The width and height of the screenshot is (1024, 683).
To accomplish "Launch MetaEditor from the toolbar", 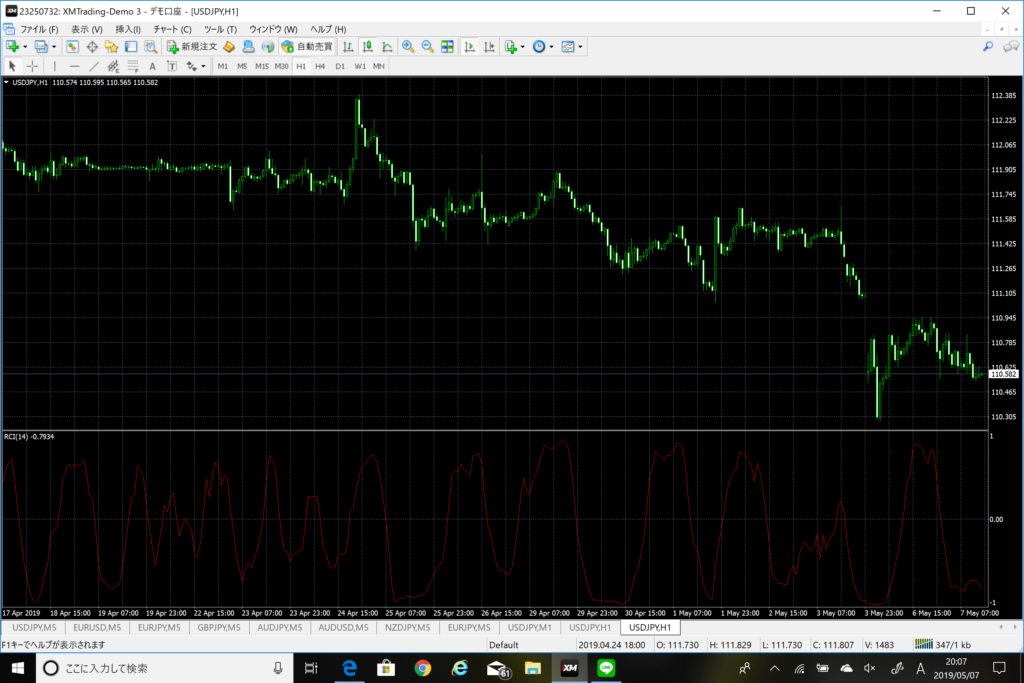I will 229,46.
